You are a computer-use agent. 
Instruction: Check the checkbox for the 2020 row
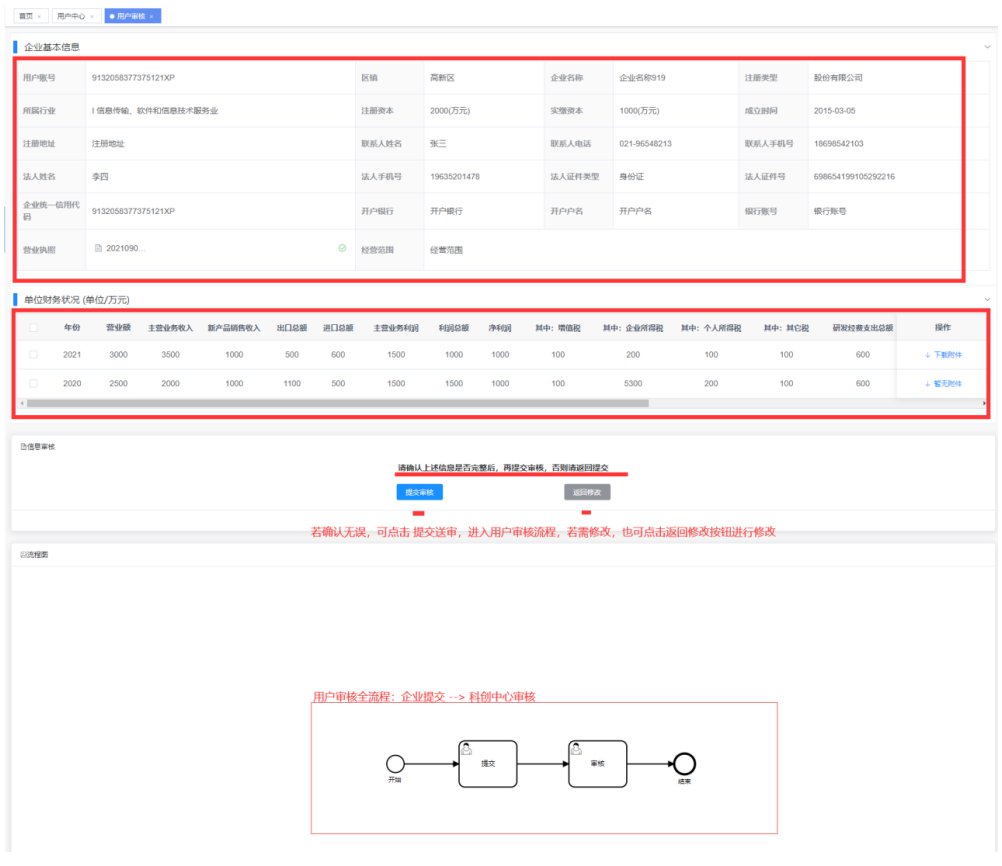[33, 383]
